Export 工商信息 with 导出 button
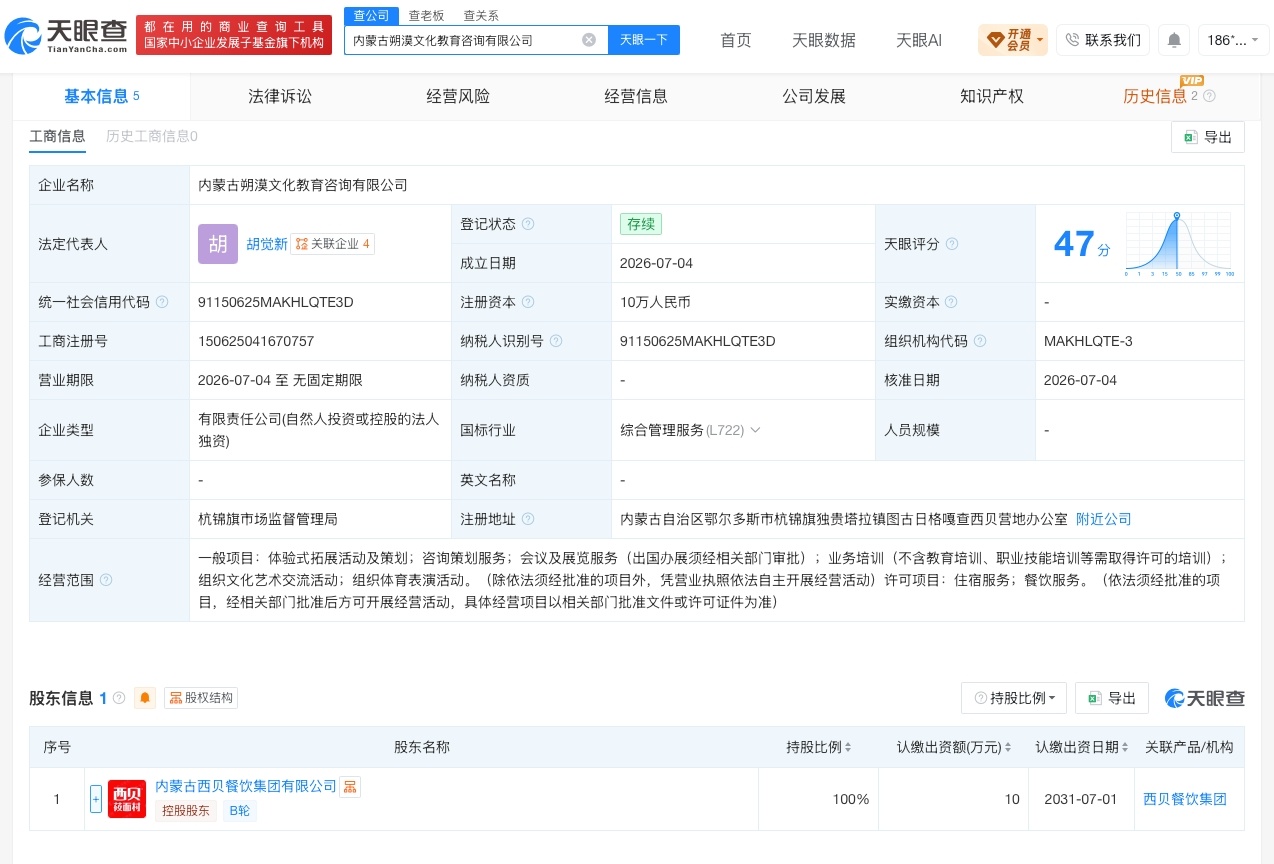1274x864 pixels. click(x=1208, y=137)
